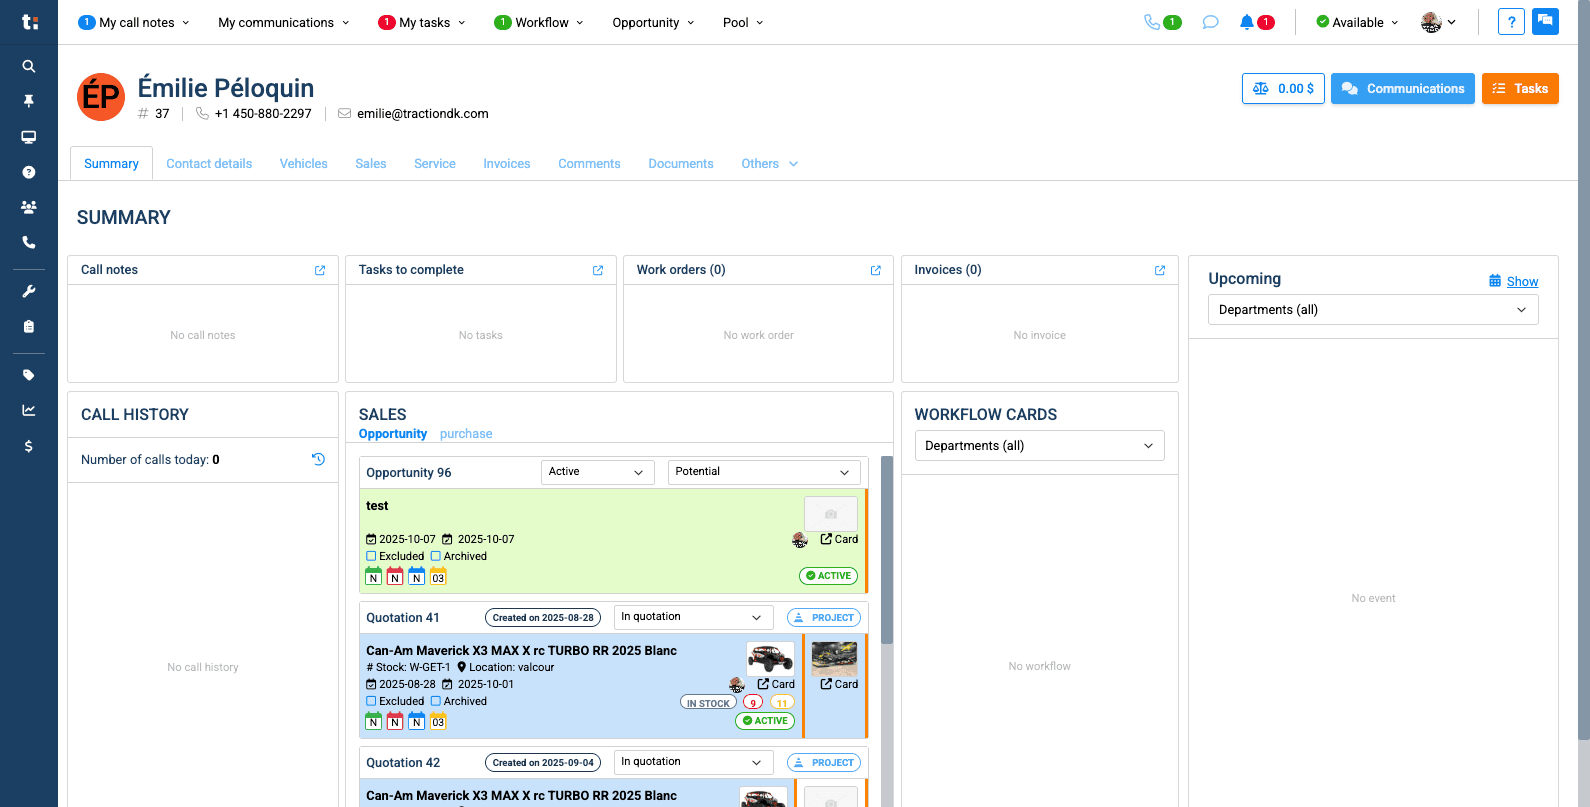Click the 0.00 $ balance button
The height and width of the screenshot is (807, 1590).
[x=1283, y=88]
